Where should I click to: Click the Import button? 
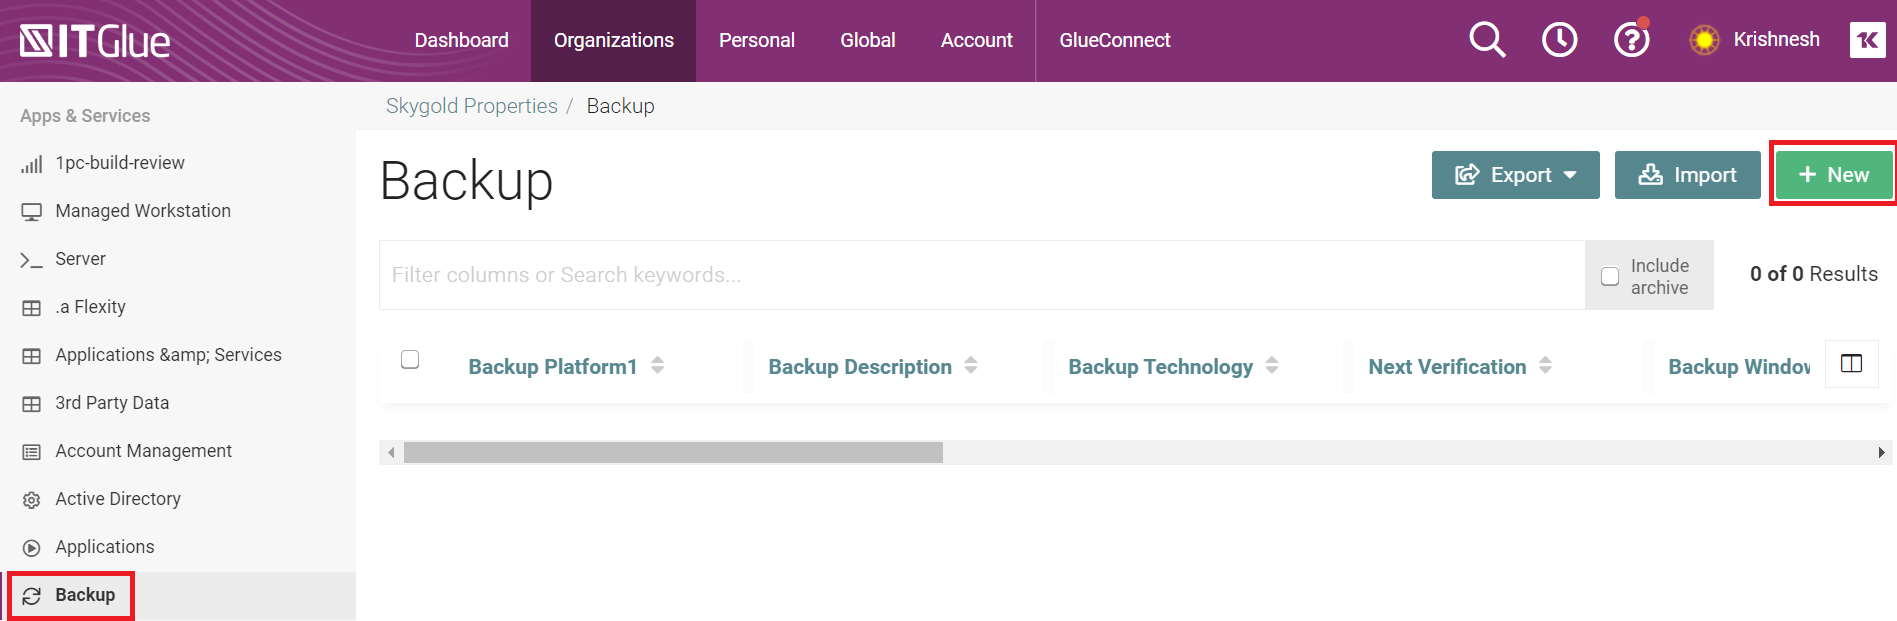(x=1687, y=175)
